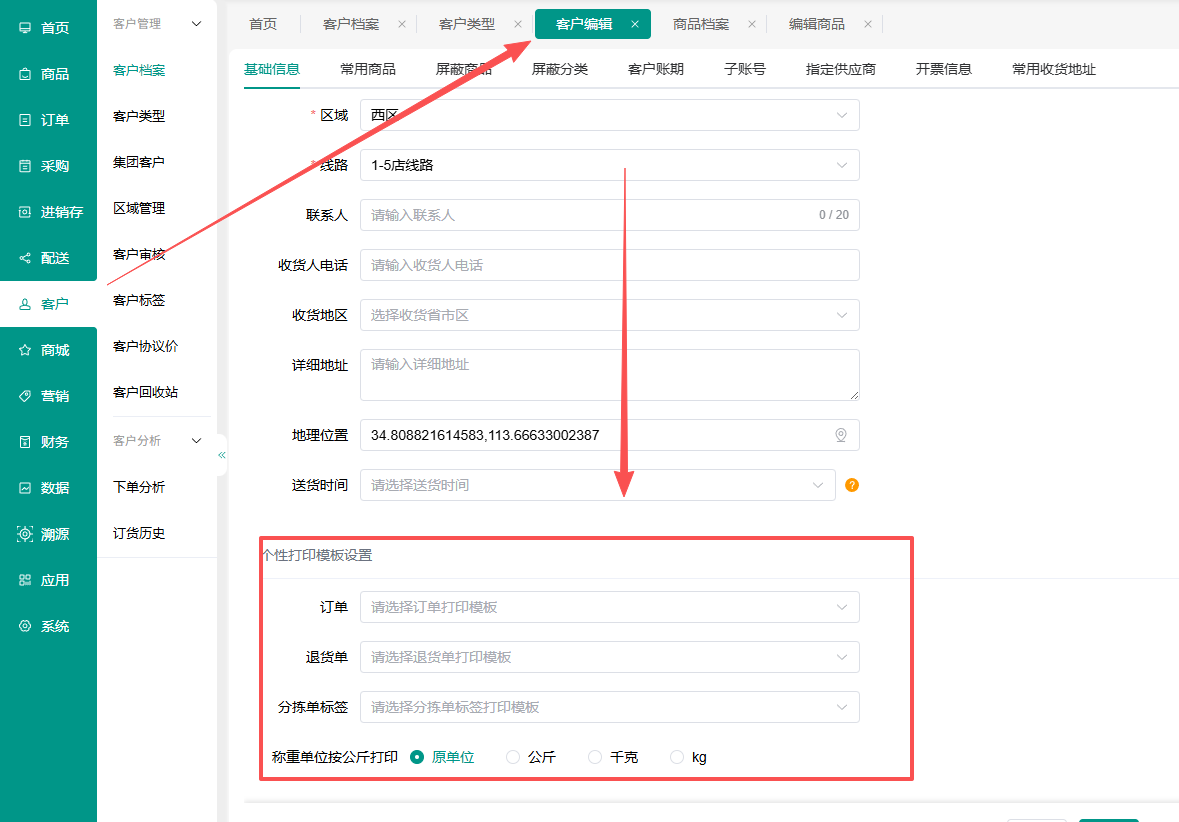This screenshot has width=1179, height=822.
Task: Open the 客户账期 tab
Action: point(656,69)
